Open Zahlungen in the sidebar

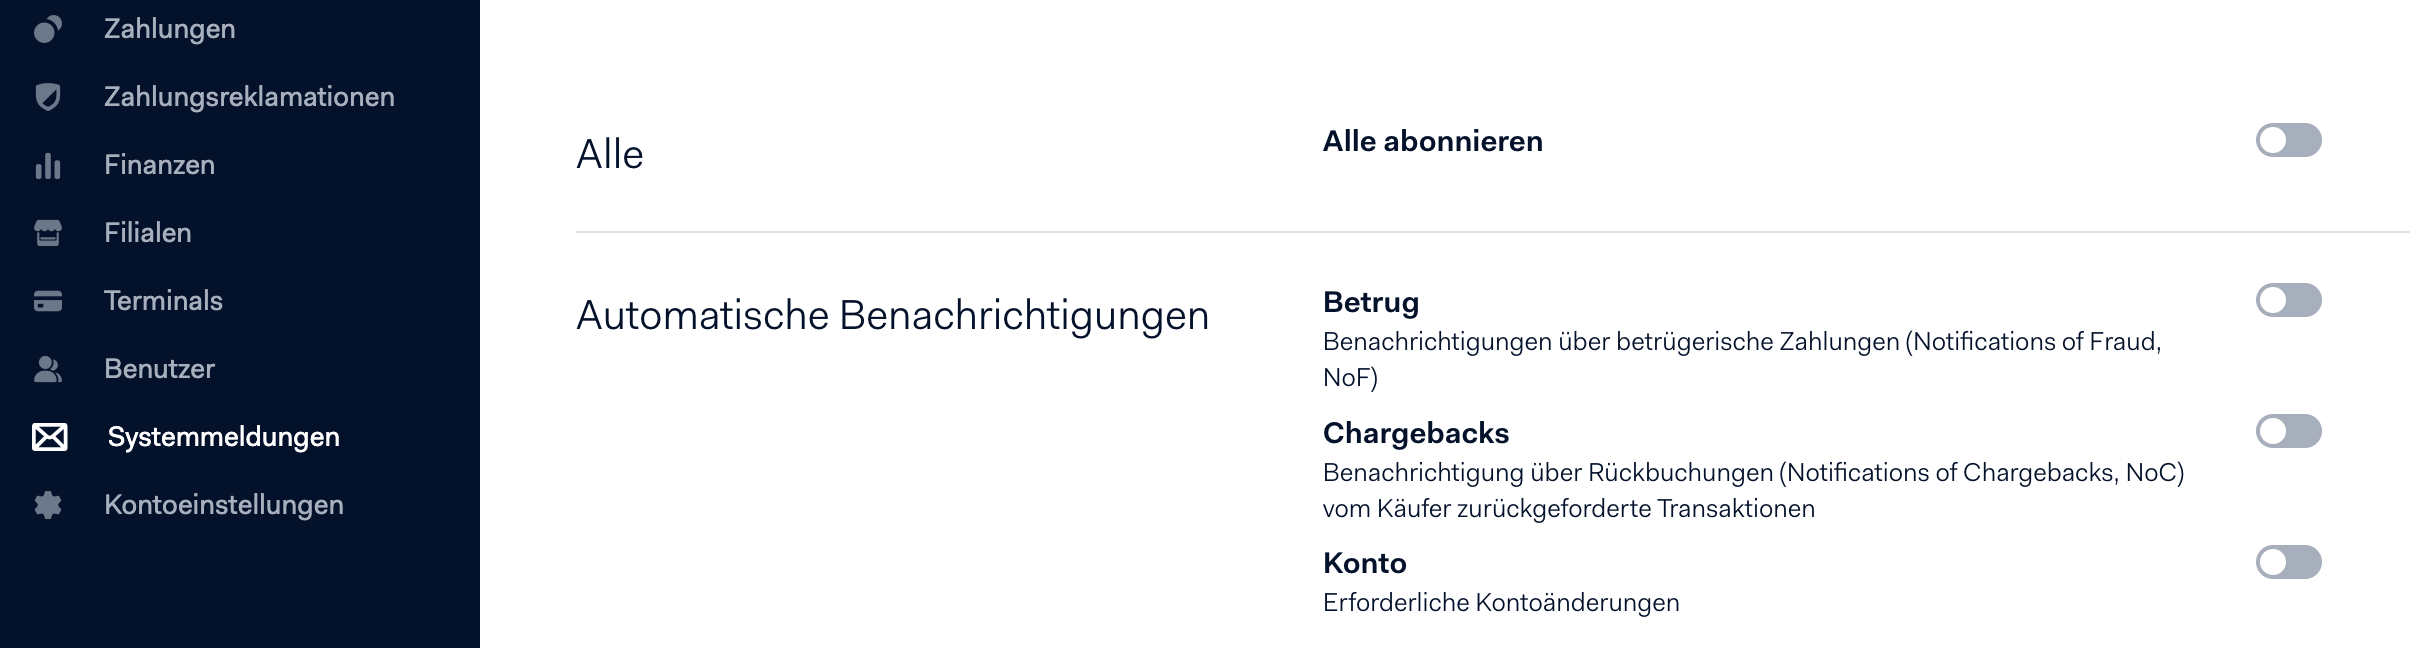pos(170,29)
